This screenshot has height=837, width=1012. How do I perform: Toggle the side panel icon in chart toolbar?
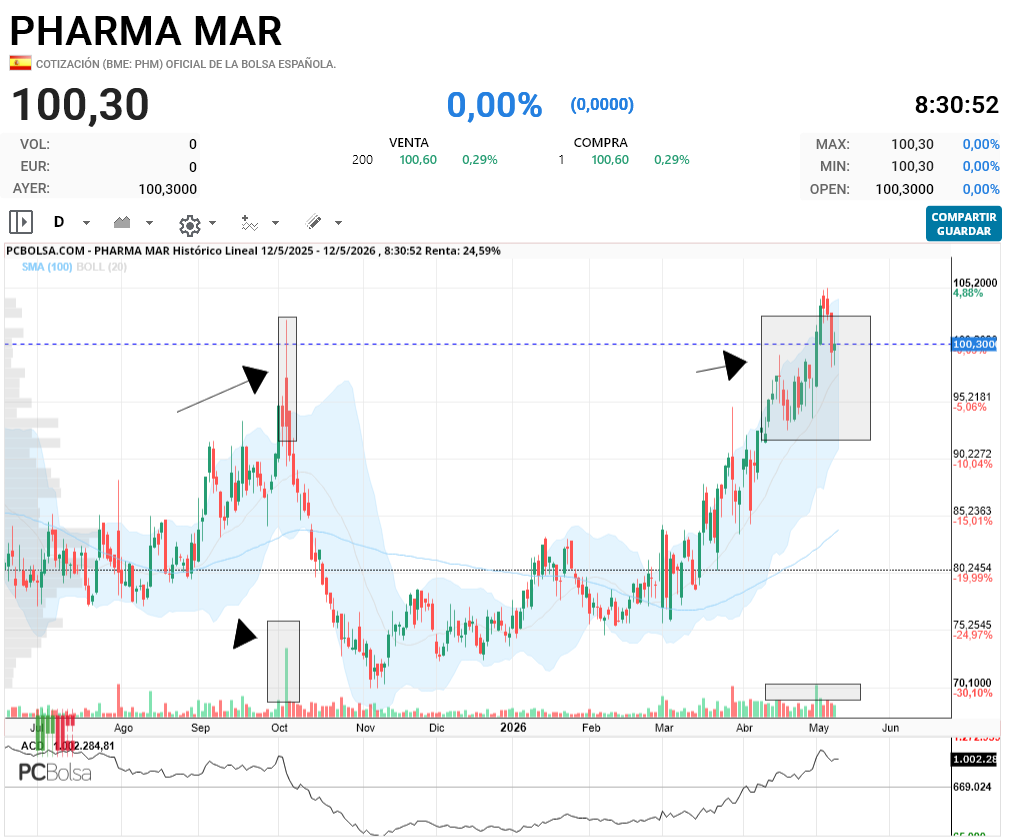click(x=21, y=223)
